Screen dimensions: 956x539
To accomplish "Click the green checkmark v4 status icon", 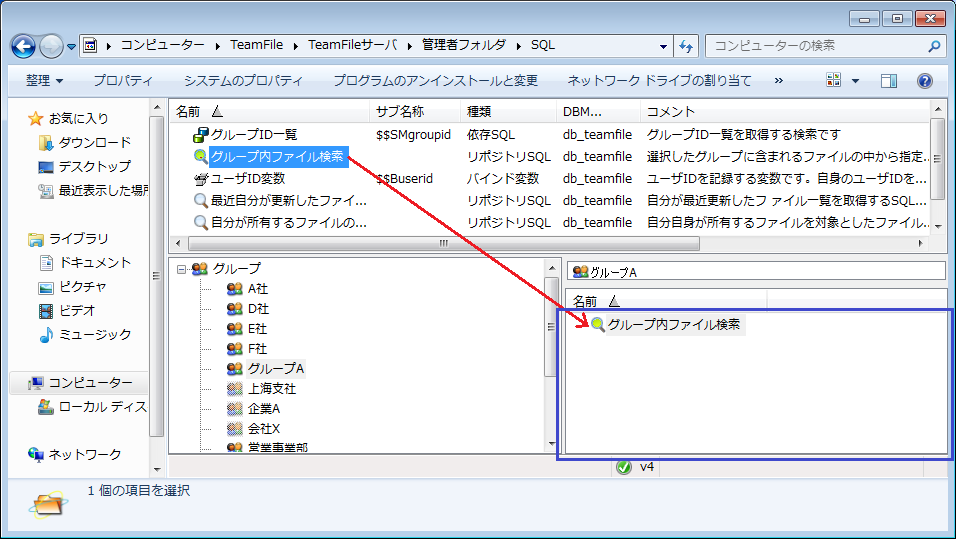I will click(x=624, y=466).
